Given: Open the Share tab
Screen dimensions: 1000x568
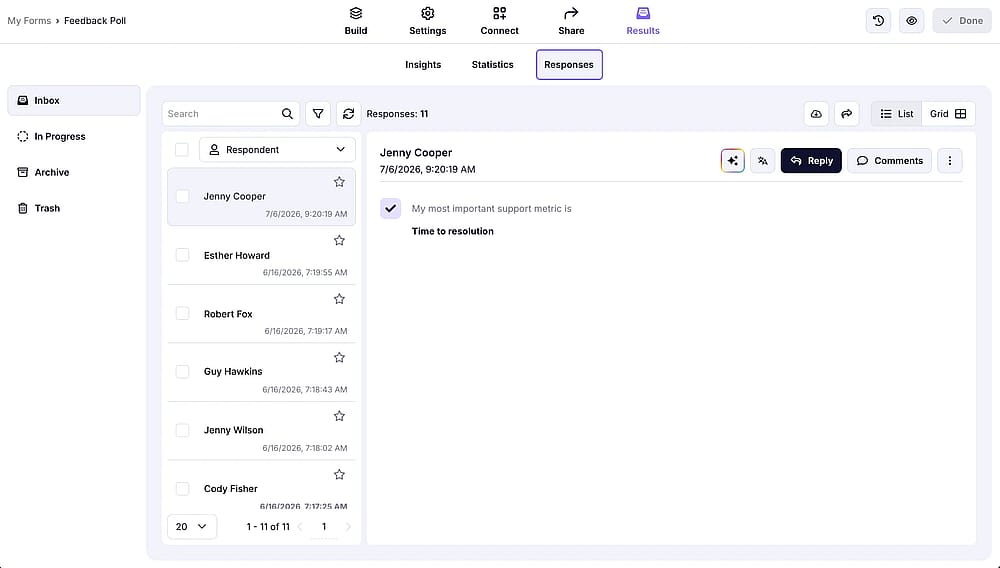Looking at the screenshot, I should 571,21.
